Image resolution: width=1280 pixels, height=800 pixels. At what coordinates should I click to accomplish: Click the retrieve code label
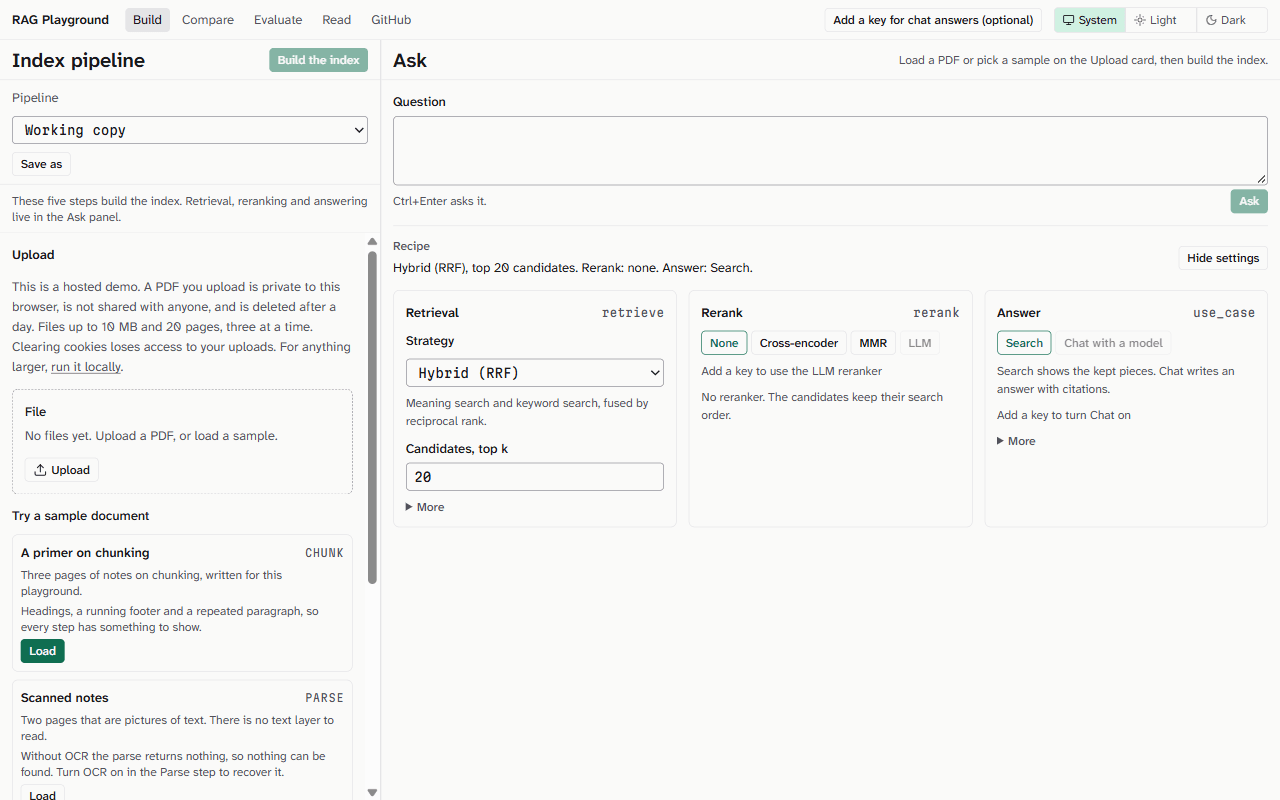pos(633,313)
